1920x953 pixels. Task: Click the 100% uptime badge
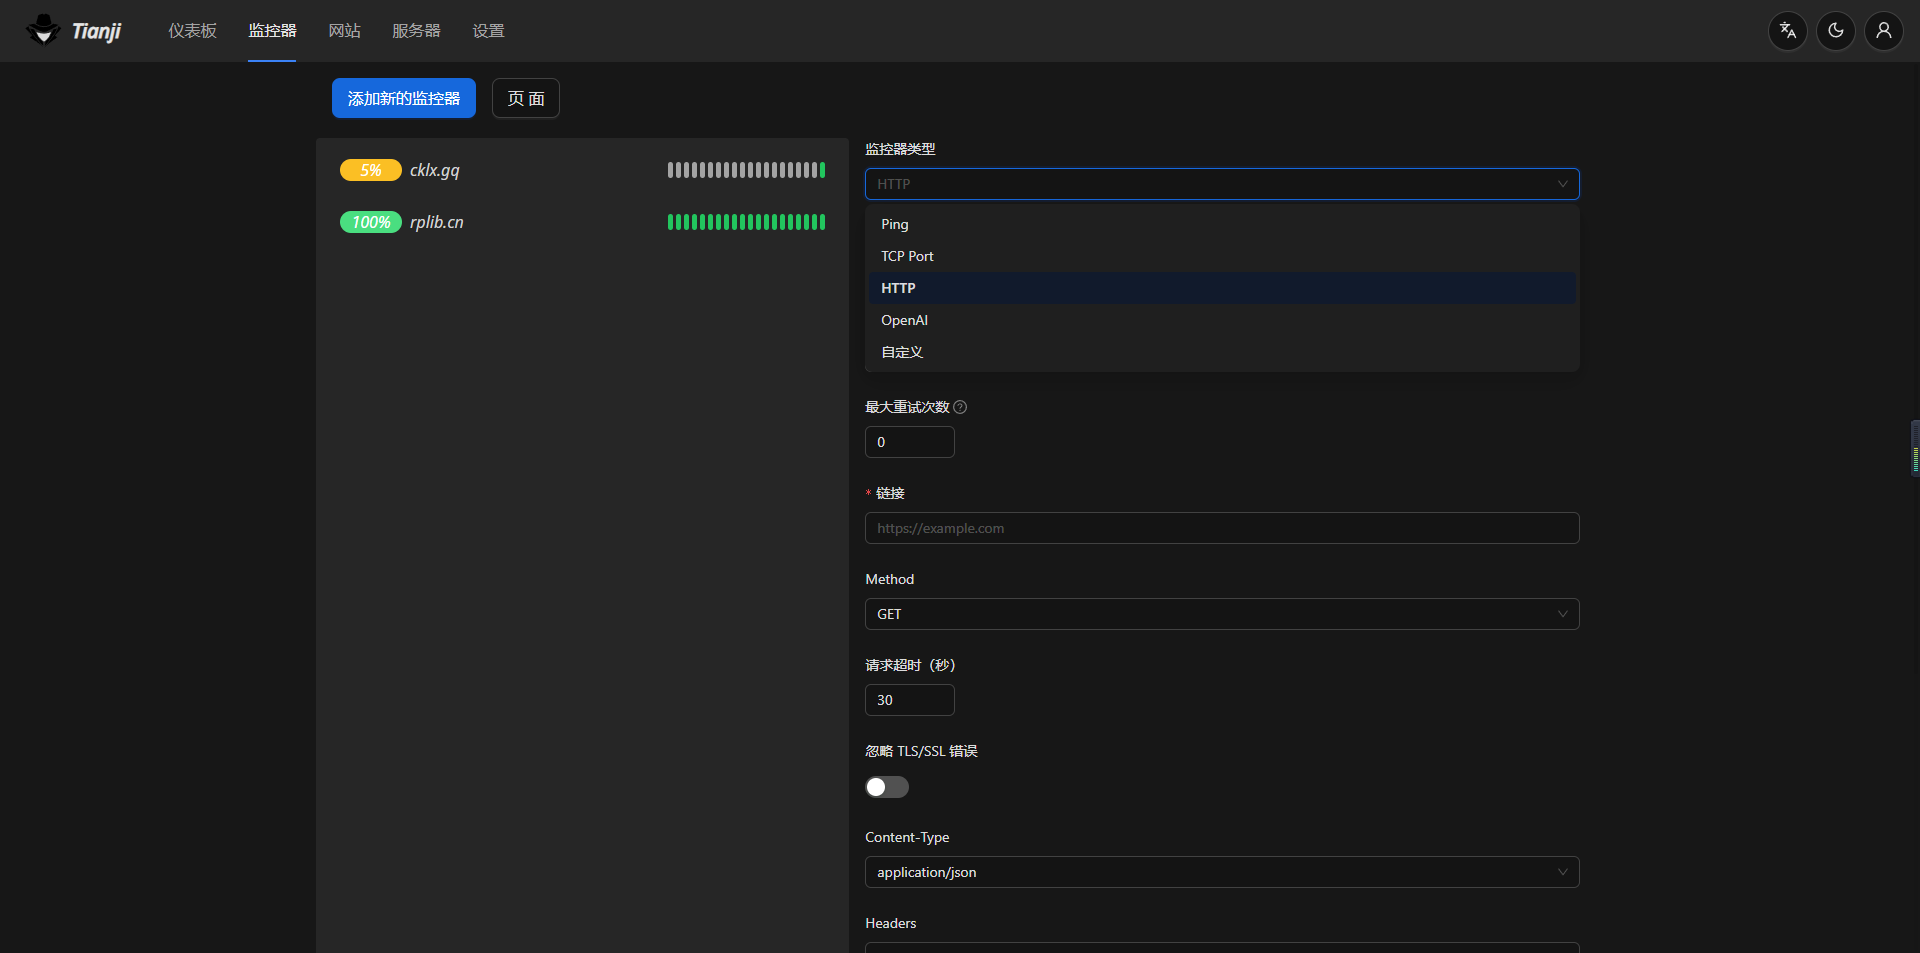coord(370,222)
